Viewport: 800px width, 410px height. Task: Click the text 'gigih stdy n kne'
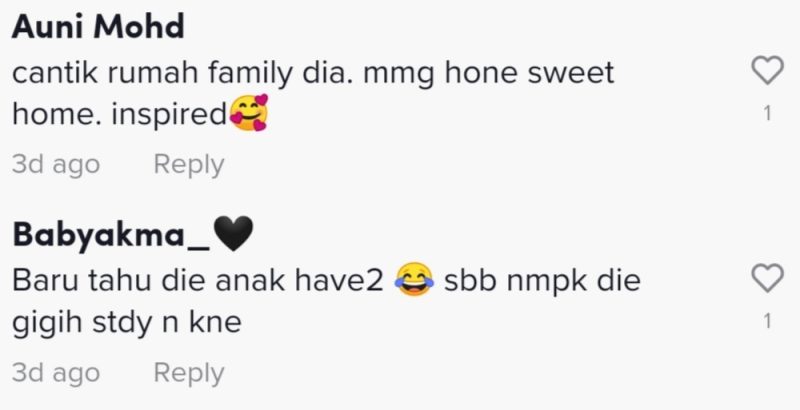click(x=126, y=323)
